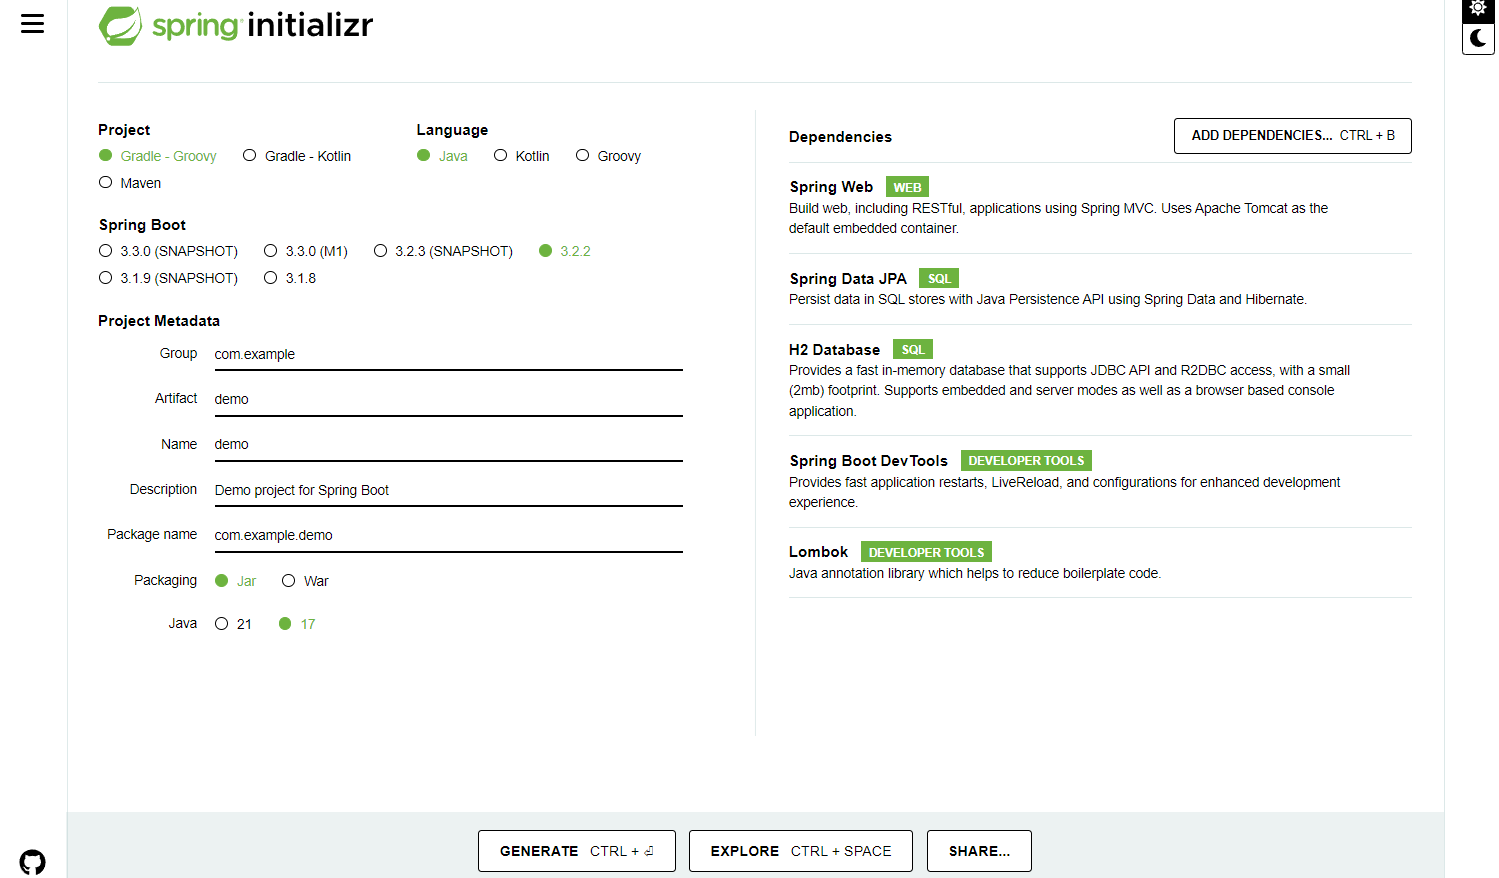Image resolution: width=1499 pixels, height=878 pixels.
Task: Click the Dependencies heading
Action: tap(840, 137)
